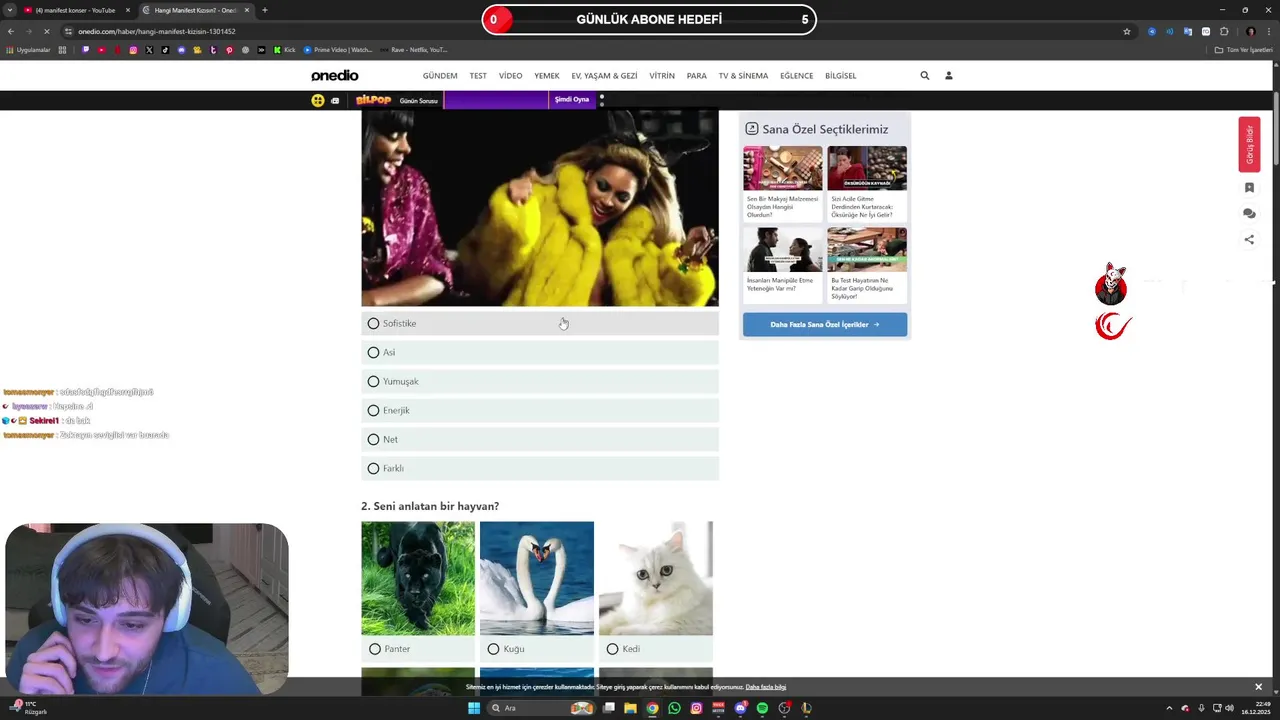The height and width of the screenshot is (720, 1280).
Task: Click the Şimdi Oyna button
Action: point(572,100)
